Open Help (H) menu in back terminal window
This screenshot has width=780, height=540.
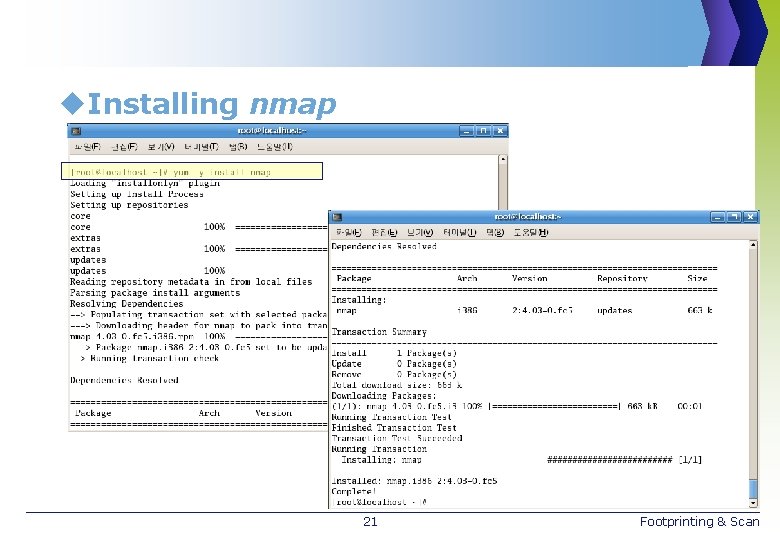tap(275, 147)
